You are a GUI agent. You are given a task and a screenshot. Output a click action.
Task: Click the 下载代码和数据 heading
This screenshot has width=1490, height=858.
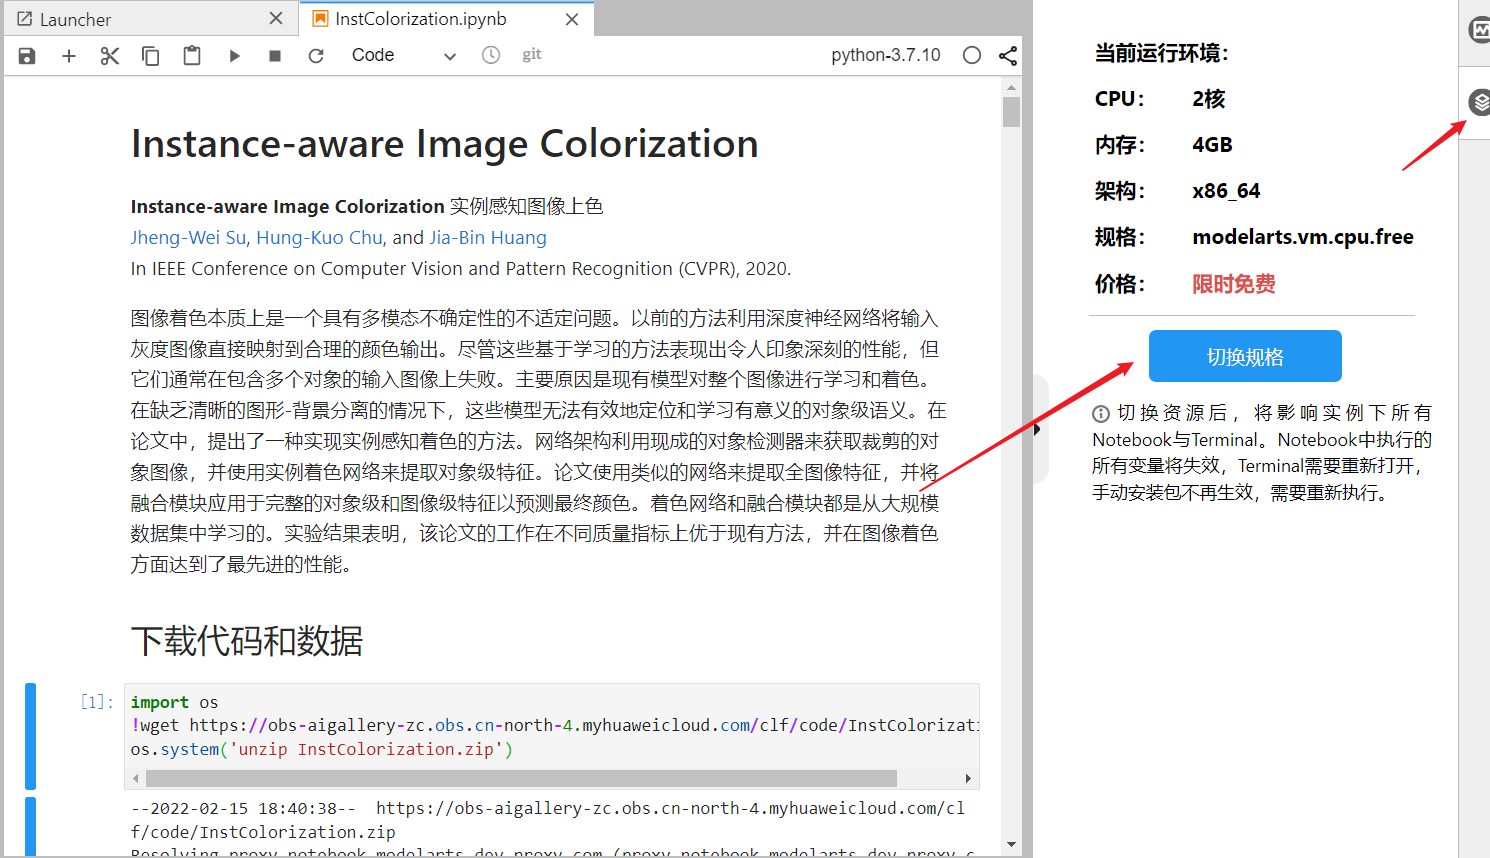coord(247,641)
